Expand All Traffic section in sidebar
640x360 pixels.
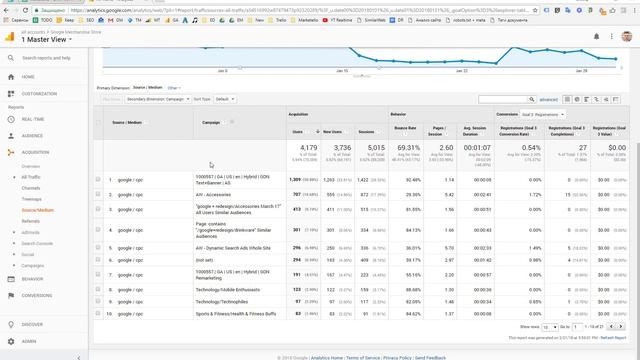(x=14, y=177)
